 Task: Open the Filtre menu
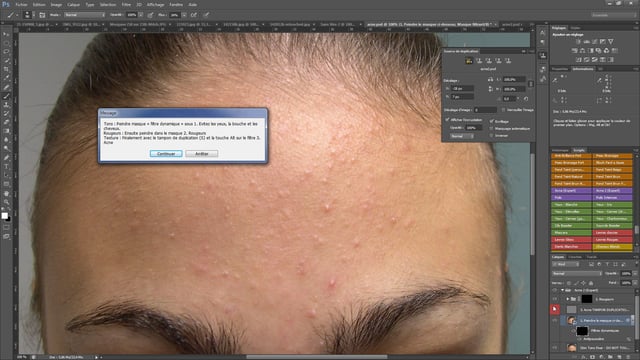click(127, 4)
